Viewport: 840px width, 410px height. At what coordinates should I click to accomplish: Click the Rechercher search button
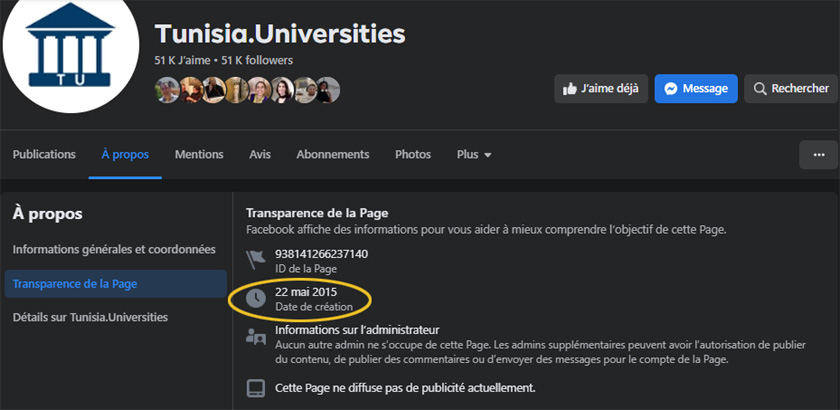pyautogui.click(x=791, y=88)
